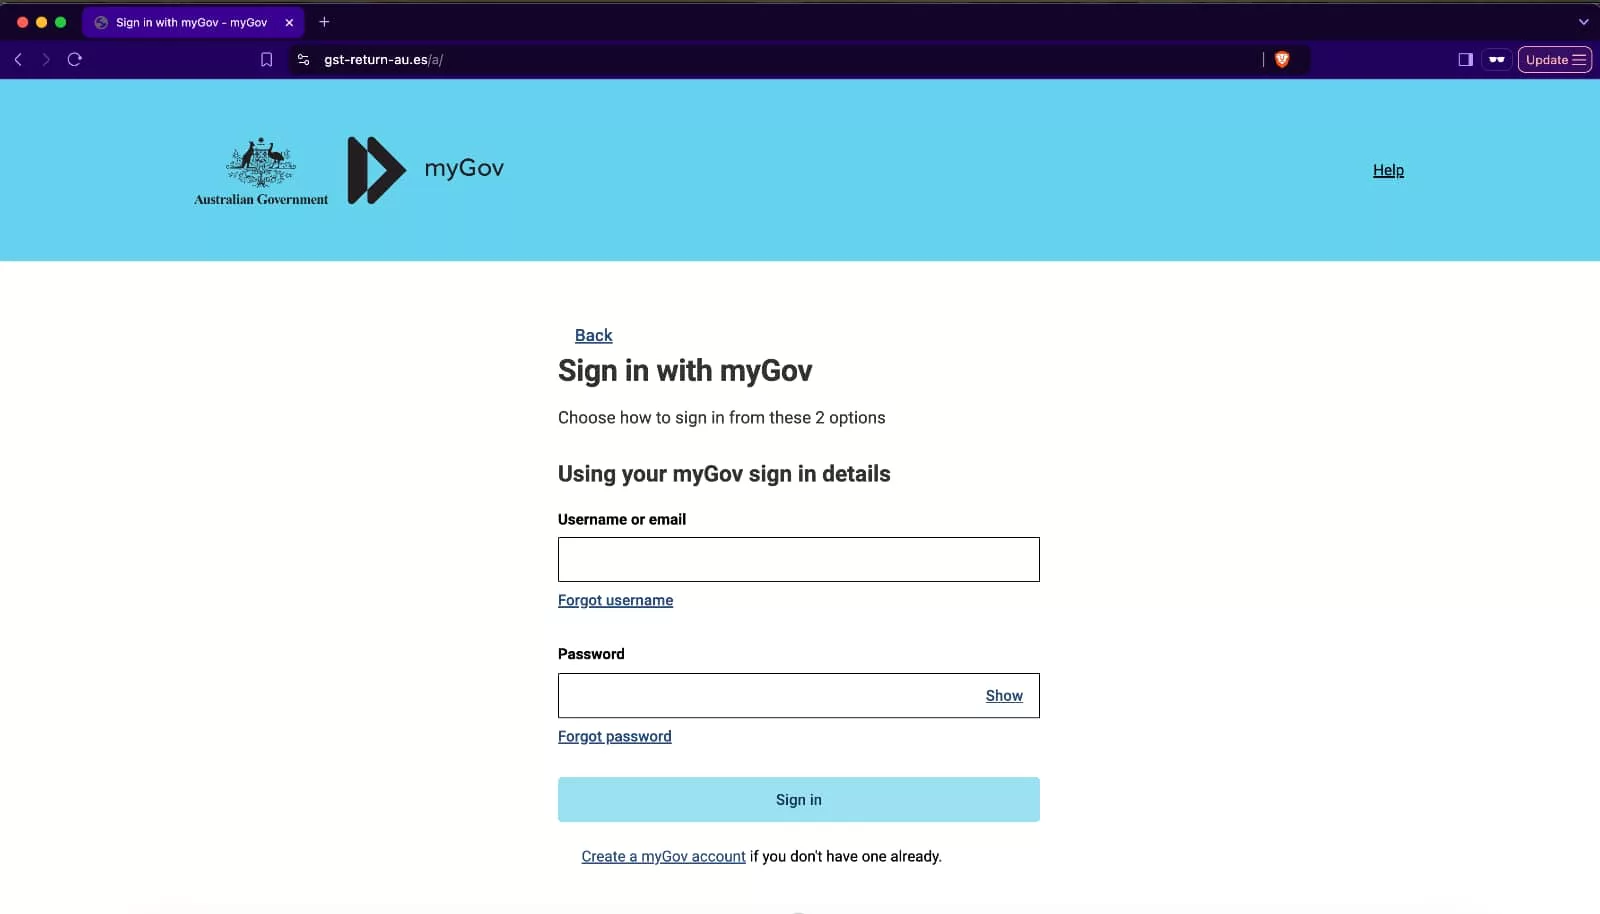Click "Using your myGov sign in details" heading
1600x914 pixels.
pos(724,474)
